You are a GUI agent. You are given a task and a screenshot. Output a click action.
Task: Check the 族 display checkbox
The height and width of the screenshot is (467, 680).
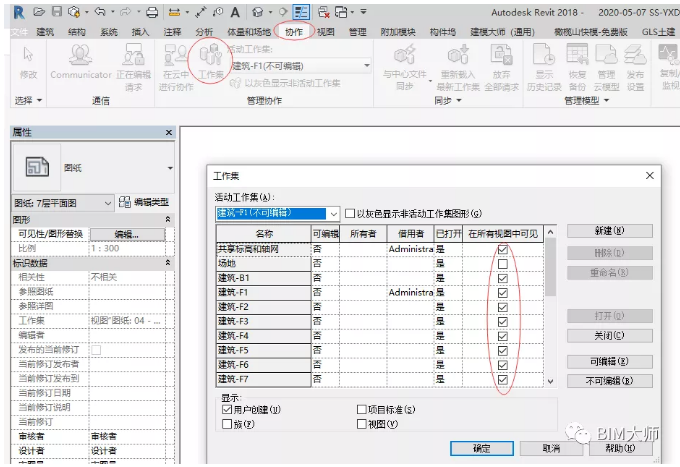point(227,424)
